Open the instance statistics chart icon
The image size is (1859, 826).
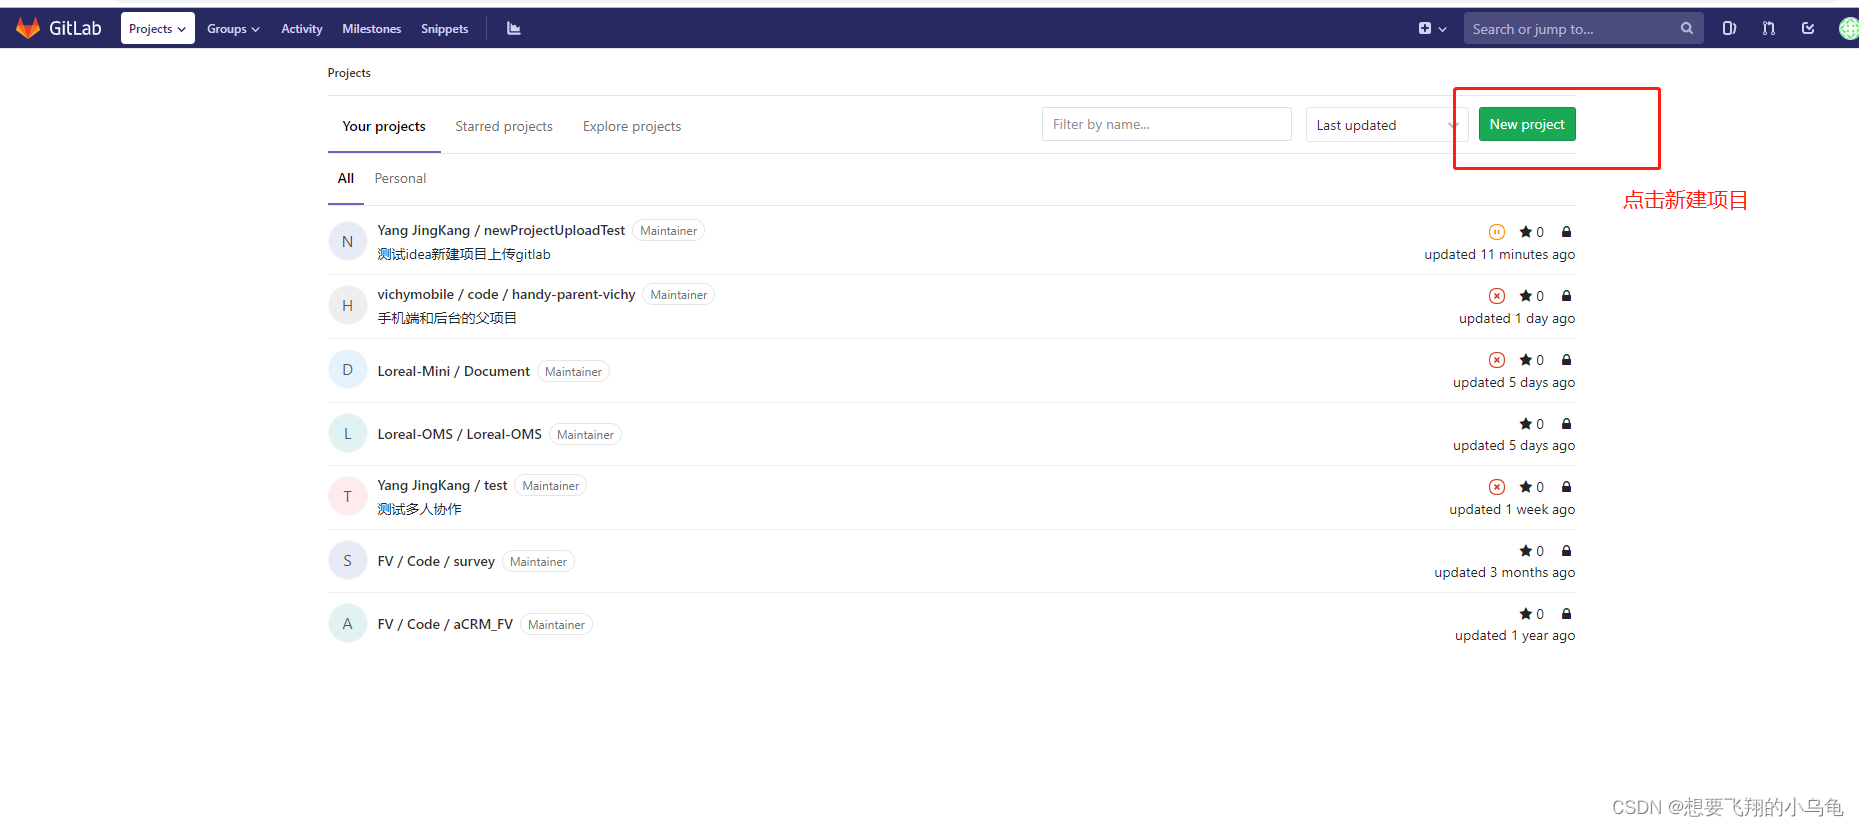(514, 29)
